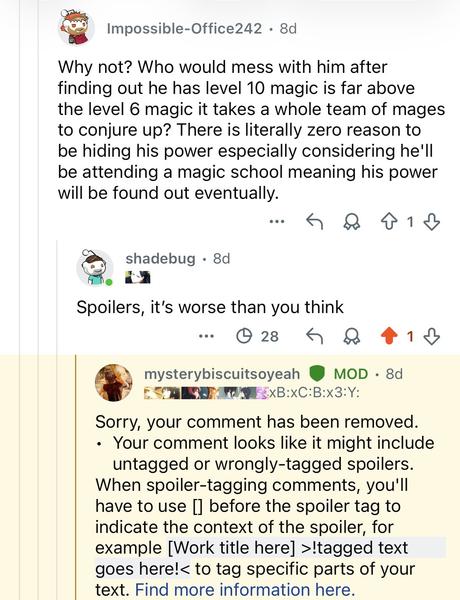Downvote shadebug's spoilers comment
This screenshot has width=460, height=600.
coord(432,337)
